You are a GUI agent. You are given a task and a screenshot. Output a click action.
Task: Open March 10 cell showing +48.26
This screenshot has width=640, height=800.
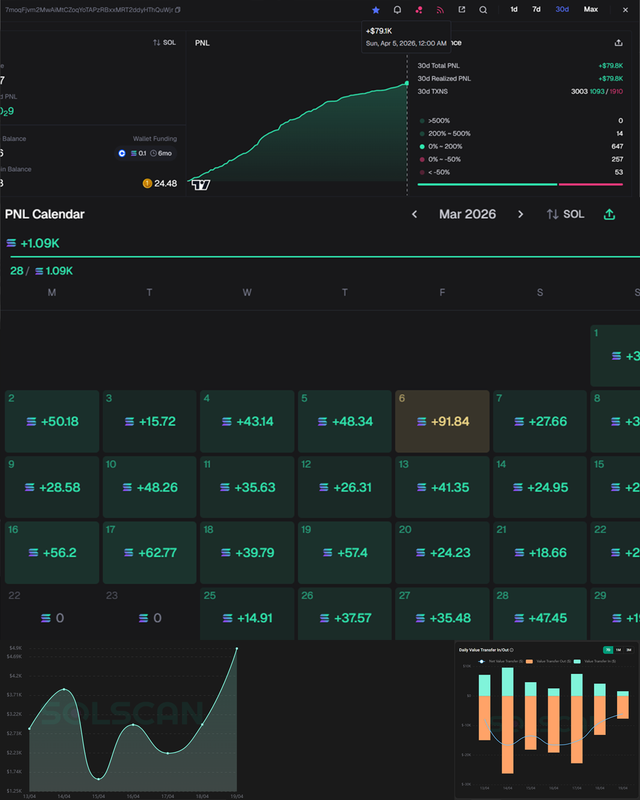pyautogui.click(x=150, y=487)
